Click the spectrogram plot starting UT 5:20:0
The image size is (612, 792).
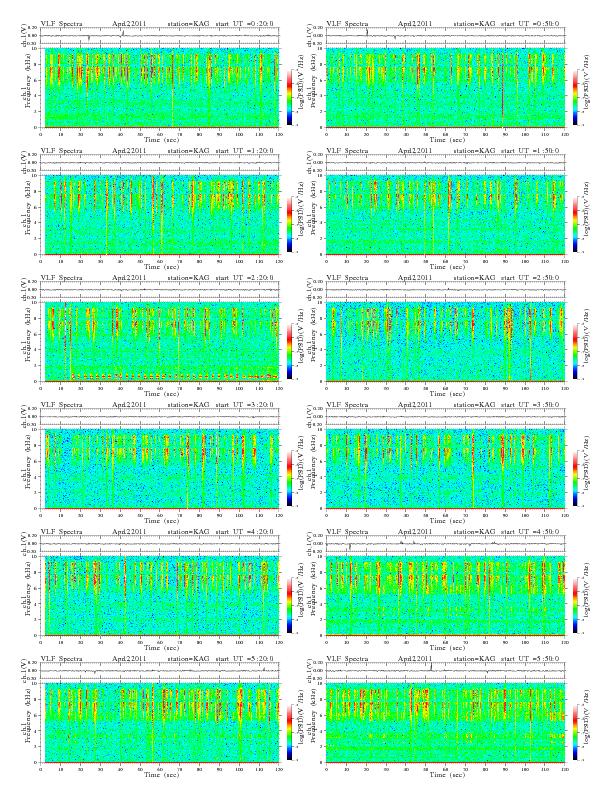[160, 723]
